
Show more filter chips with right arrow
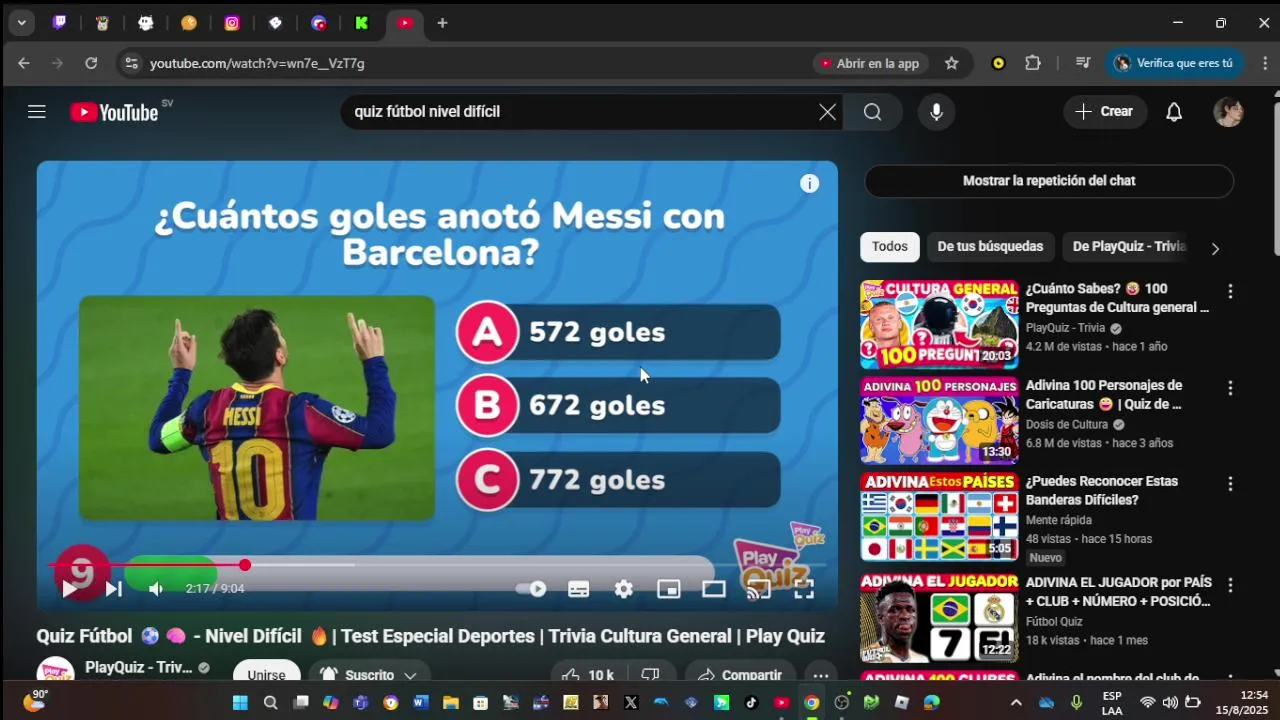tap(1215, 248)
